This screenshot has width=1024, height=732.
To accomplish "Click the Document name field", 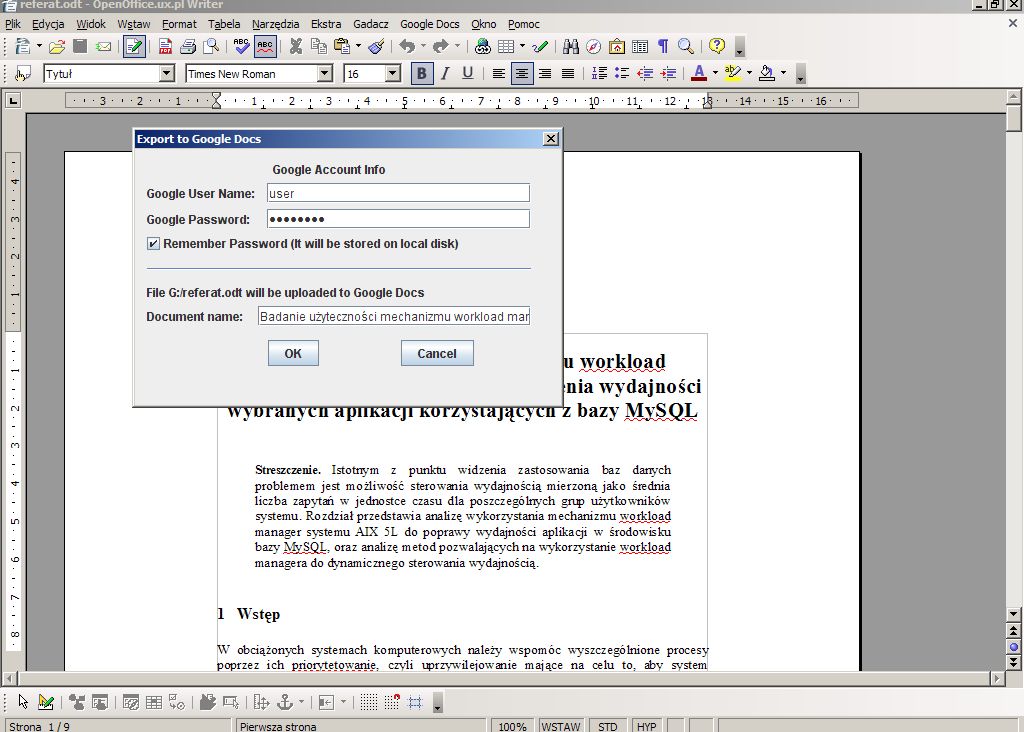I will 394,316.
